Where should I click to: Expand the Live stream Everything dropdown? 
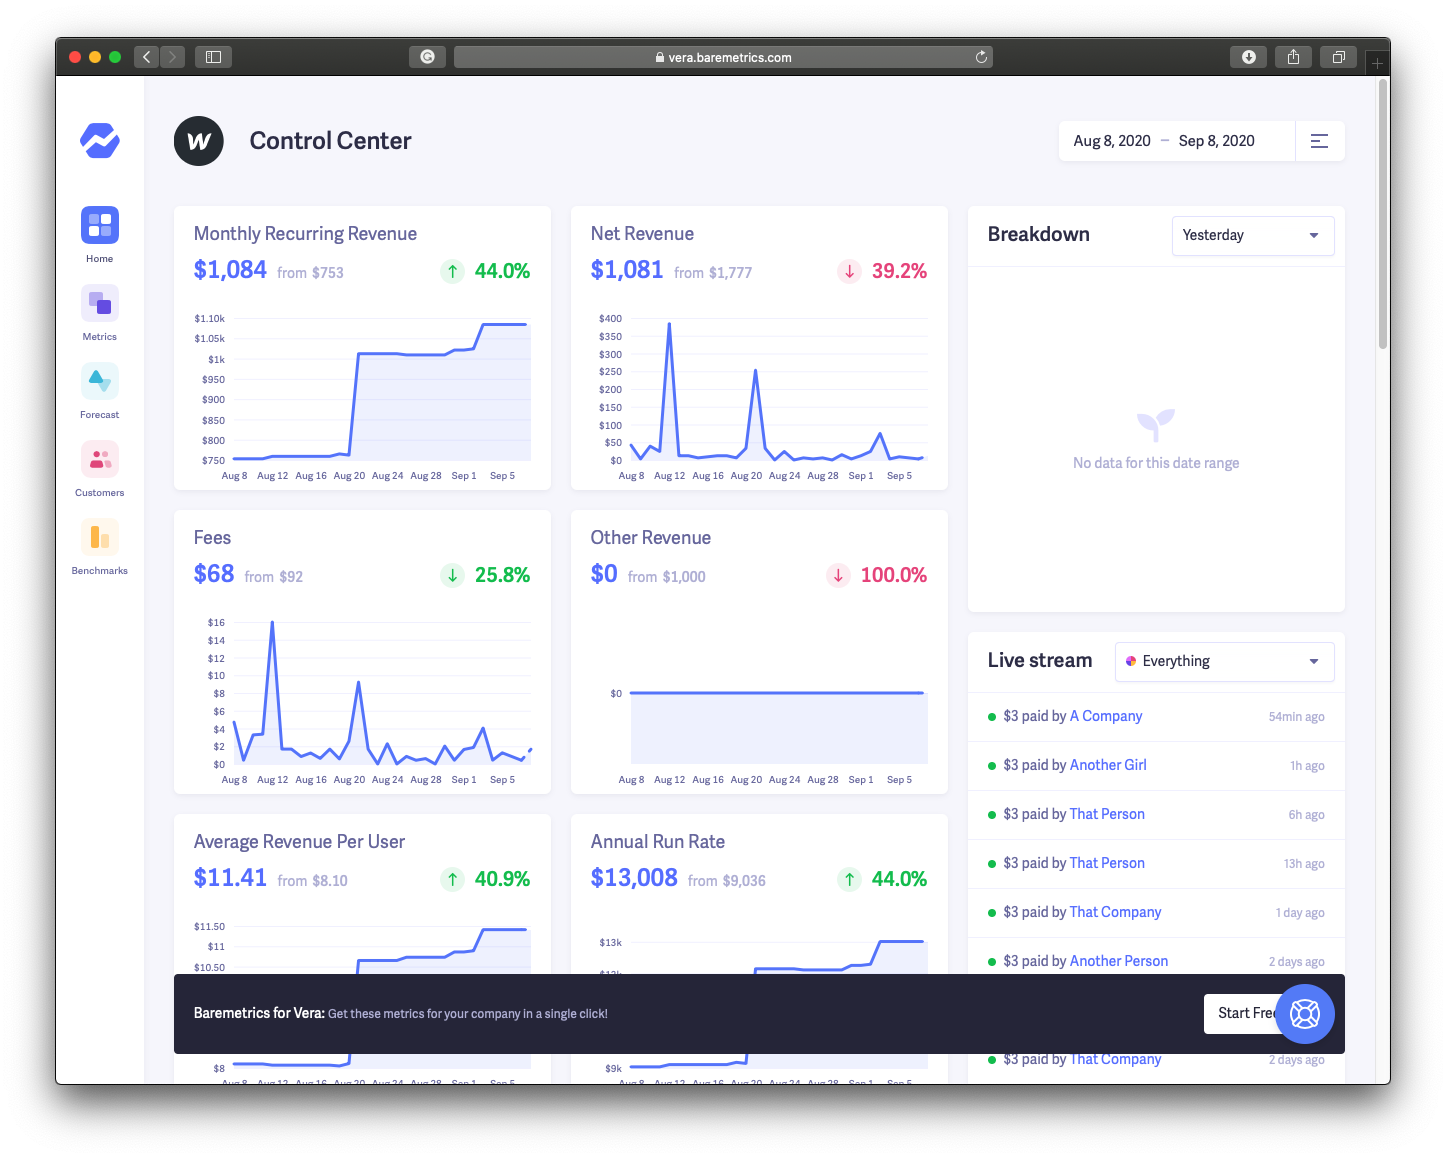point(1224,662)
